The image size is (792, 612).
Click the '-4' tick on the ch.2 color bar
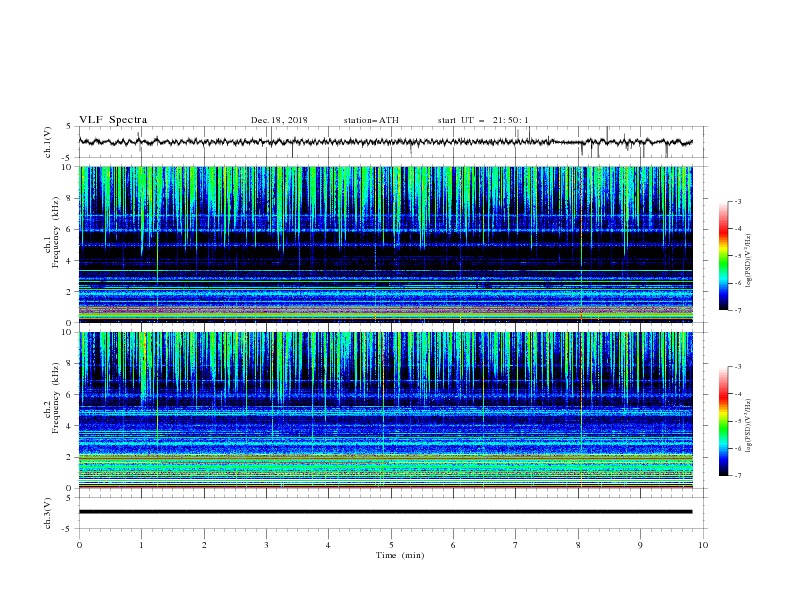737,394
